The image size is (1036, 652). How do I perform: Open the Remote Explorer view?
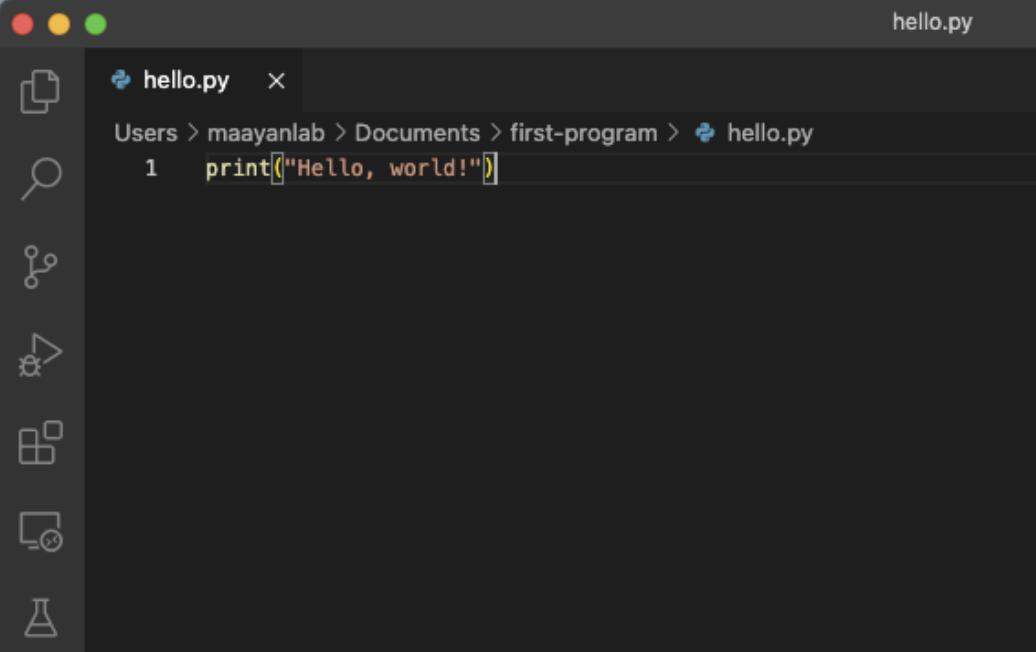click(x=41, y=531)
